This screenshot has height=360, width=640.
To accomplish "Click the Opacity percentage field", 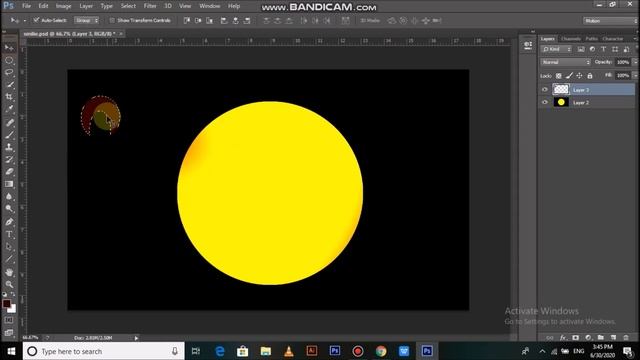I will [623, 62].
